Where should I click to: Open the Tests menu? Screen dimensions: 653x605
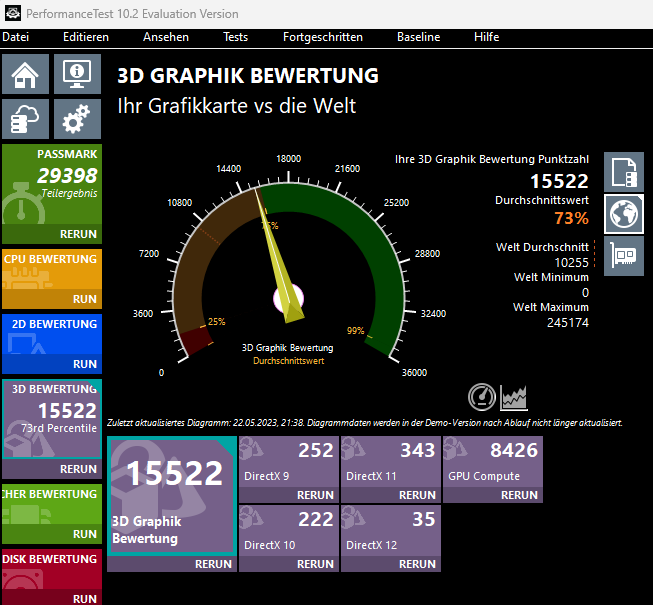pyautogui.click(x=235, y=37)
